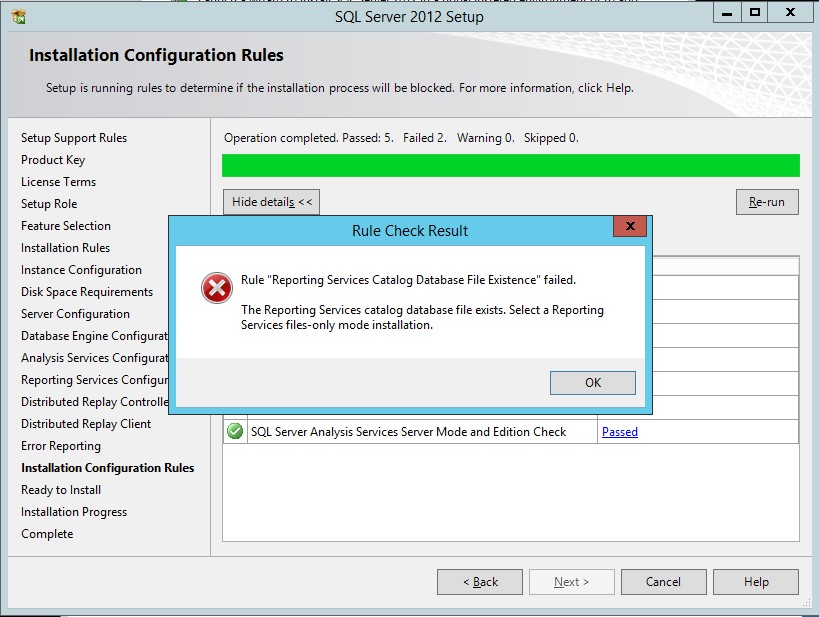Select Distributed Replay Controller step
Screen dimensions: 819x617
coord(95,402)
